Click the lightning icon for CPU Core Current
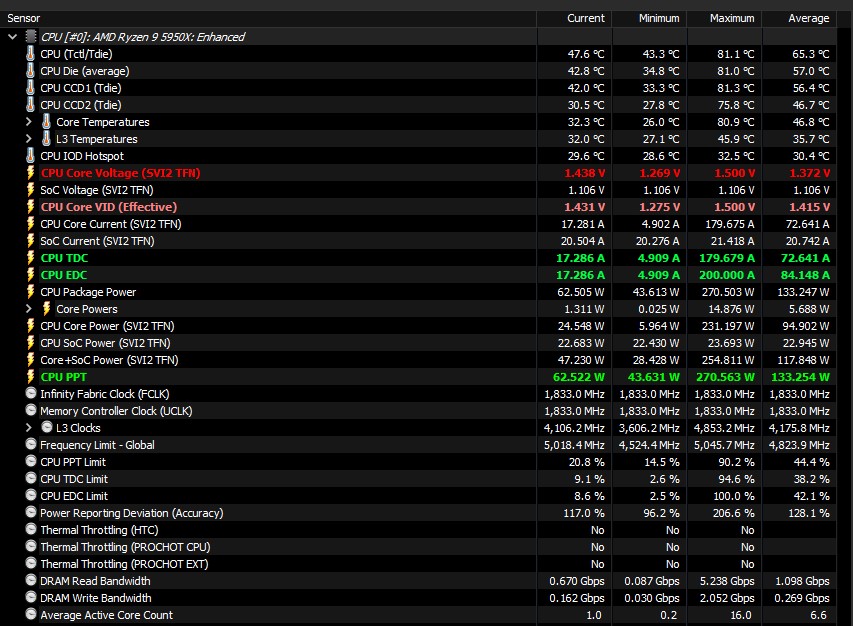 [x=30, y=224]
